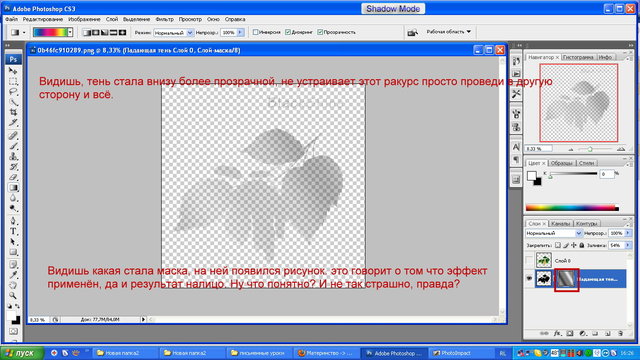
Task: Toggle lock image pixels
Action: (566, 245)
